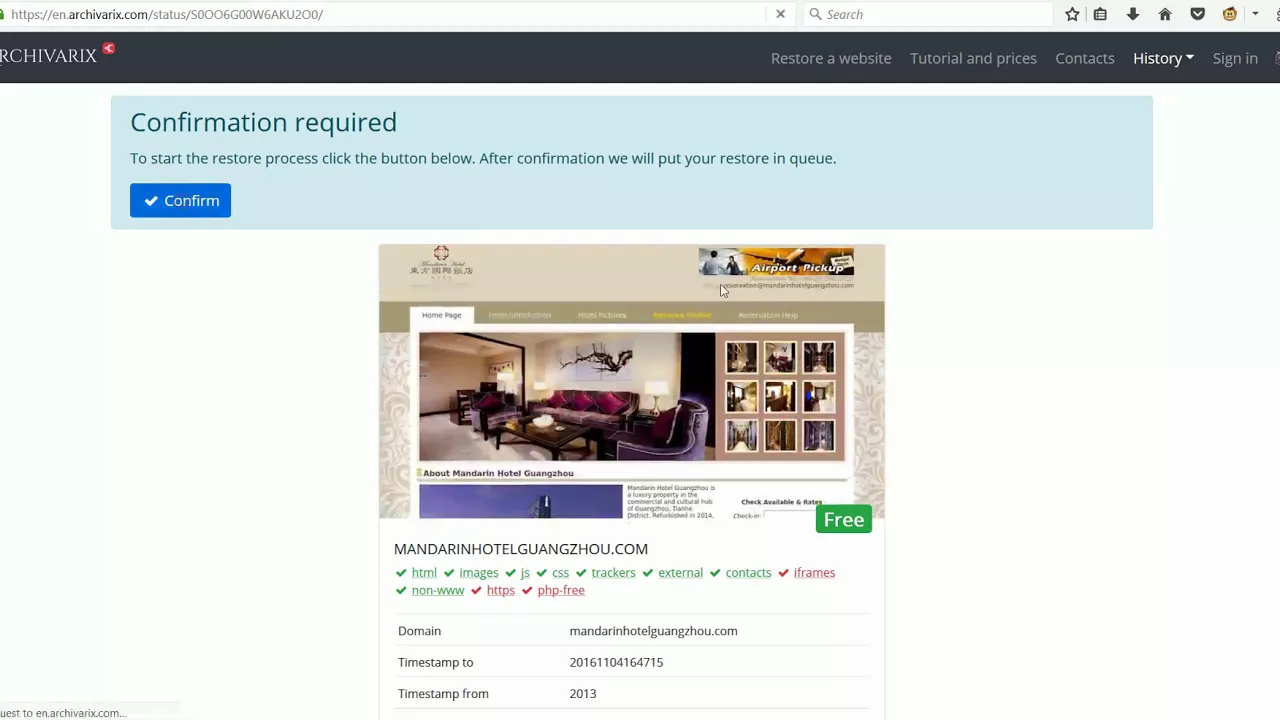
Task: Select MANDARINHOTELGUANGZHOU.COM heading
Action: coord(521,549)
